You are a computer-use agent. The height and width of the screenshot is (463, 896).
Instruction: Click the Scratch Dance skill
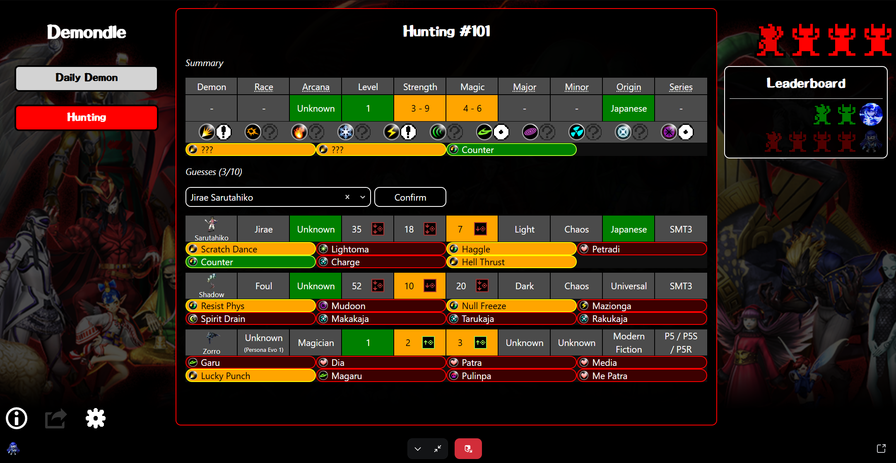pyautogui.click(x=250, y=249)
